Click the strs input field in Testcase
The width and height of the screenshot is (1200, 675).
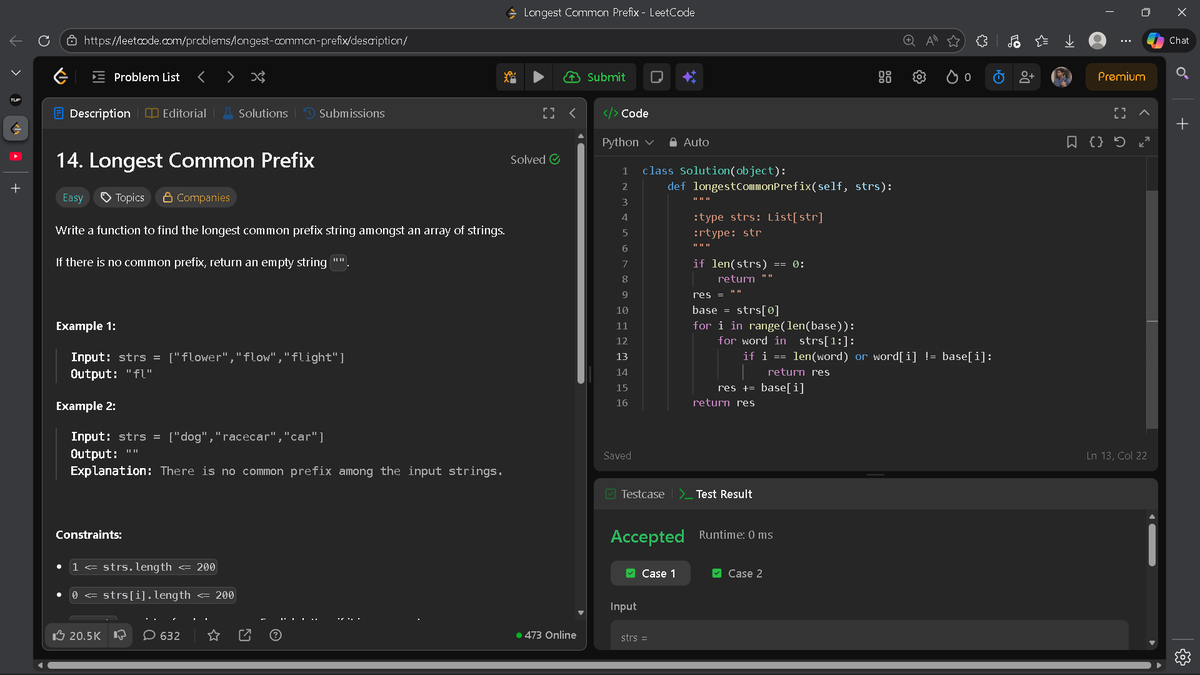(868, 636)
